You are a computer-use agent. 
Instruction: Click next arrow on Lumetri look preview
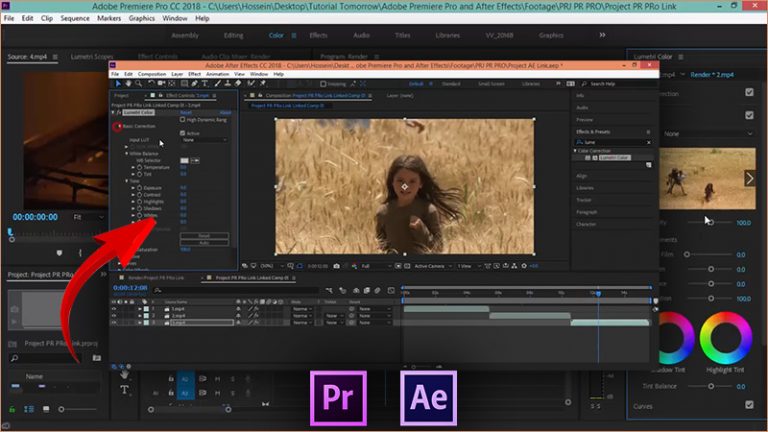click(x=749, y=178)
